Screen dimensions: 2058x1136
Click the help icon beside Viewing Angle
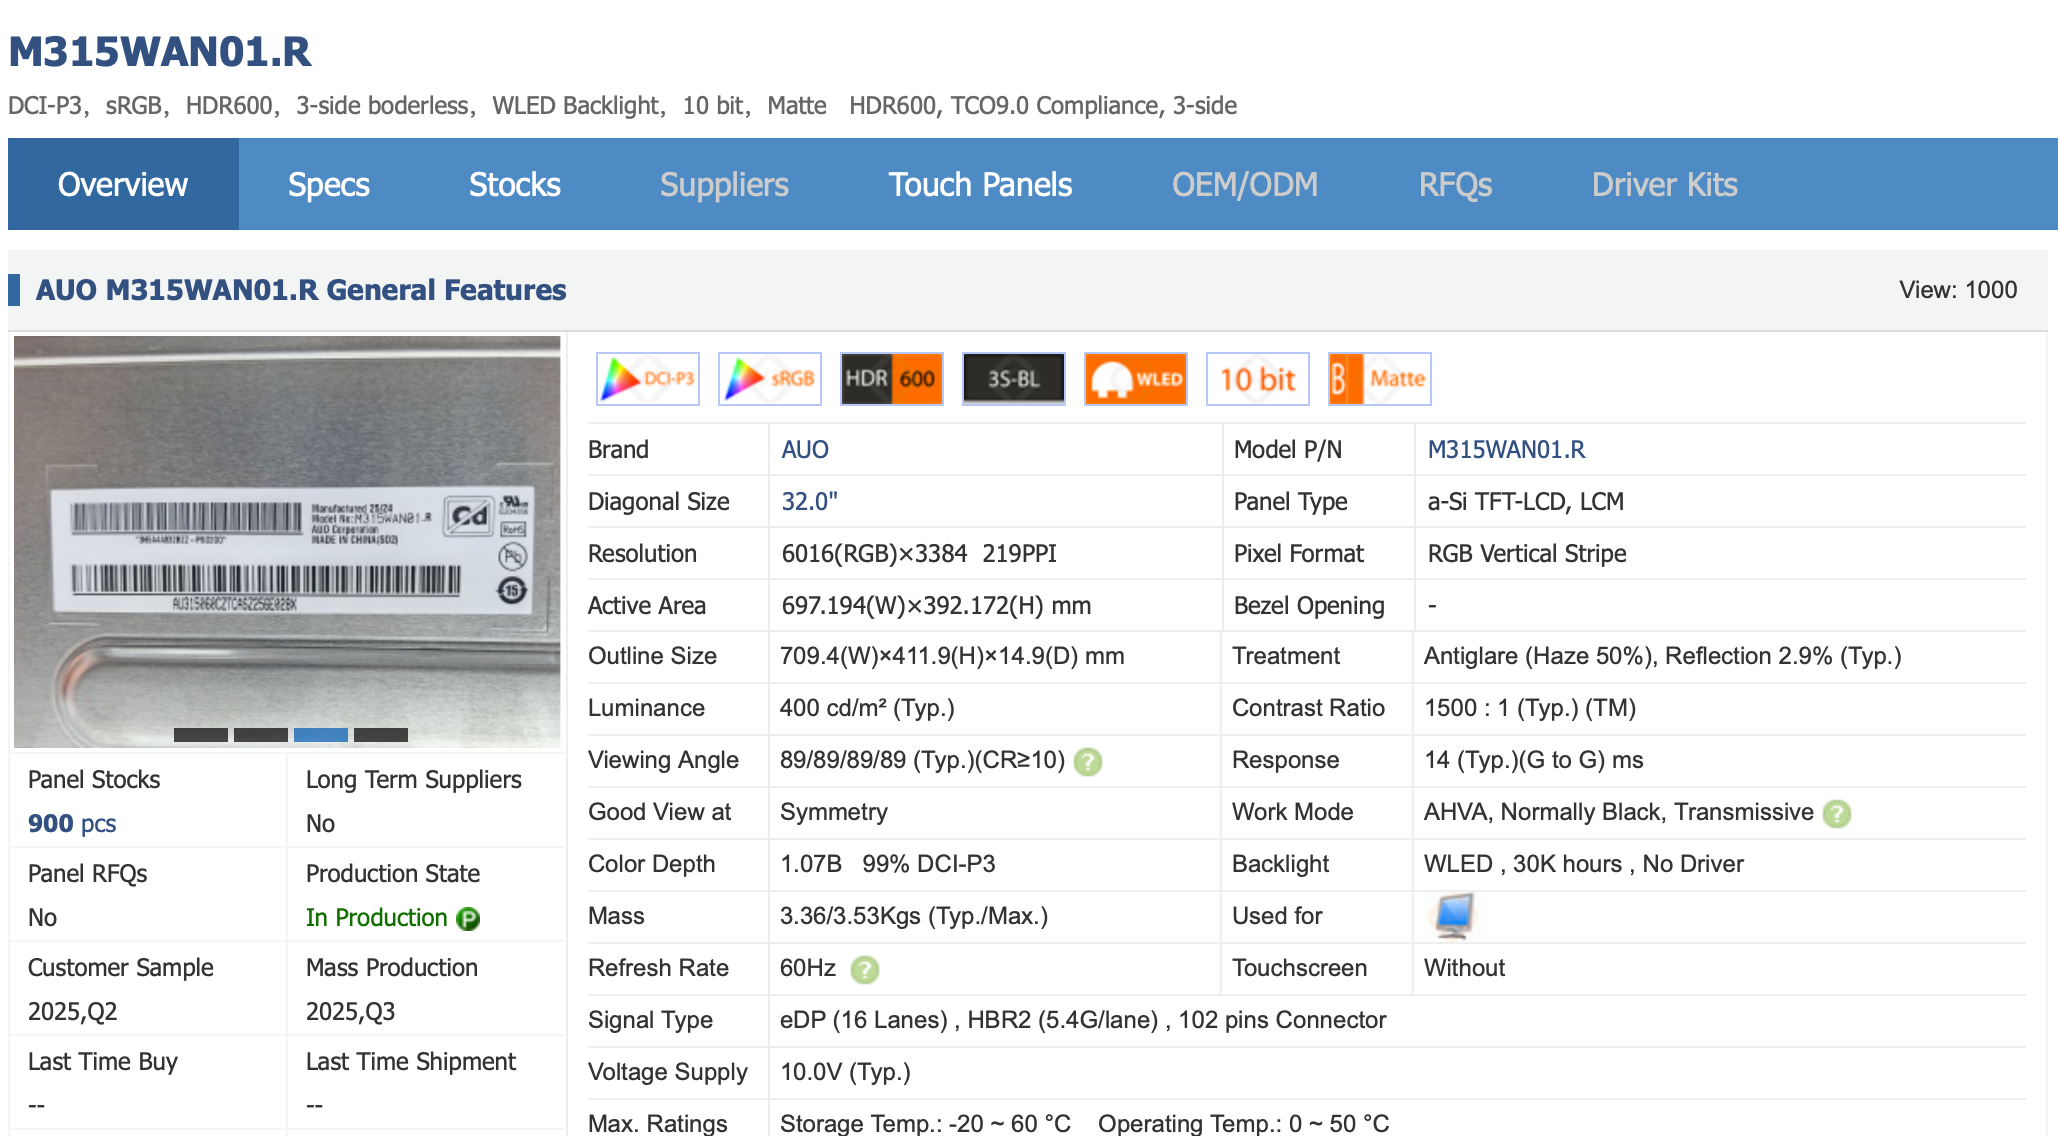[x=1088, y=762]
